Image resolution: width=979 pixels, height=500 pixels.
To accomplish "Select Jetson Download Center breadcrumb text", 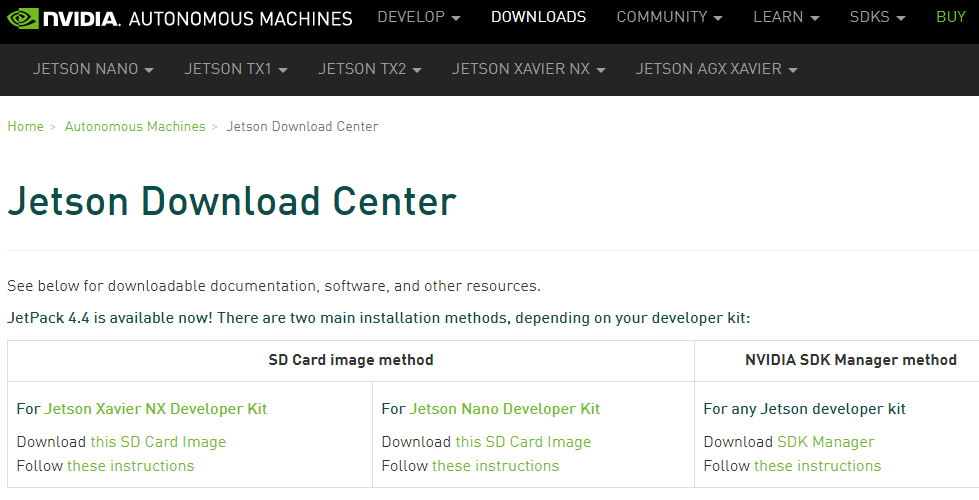I will click(302, 126).
